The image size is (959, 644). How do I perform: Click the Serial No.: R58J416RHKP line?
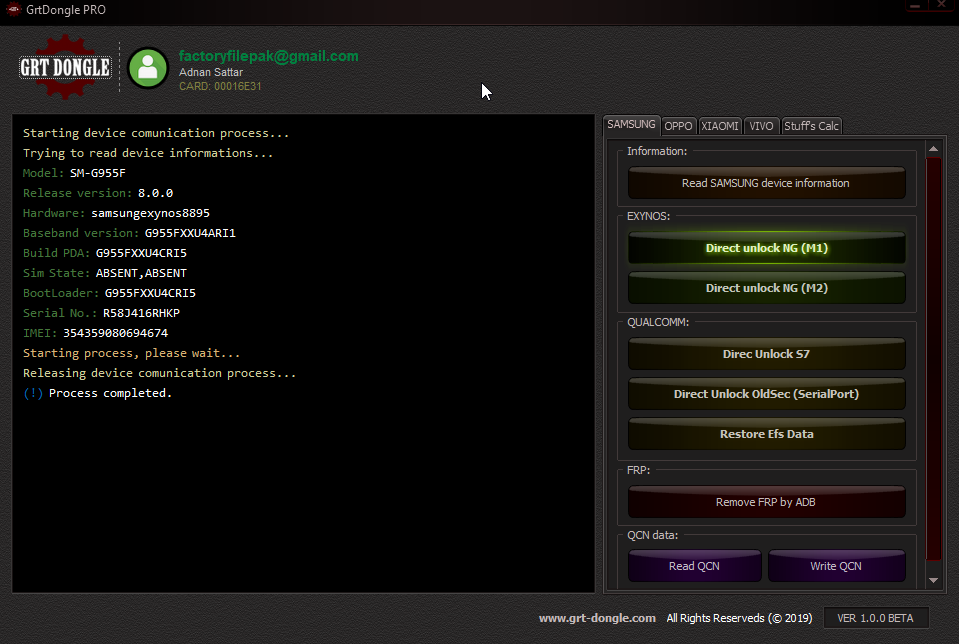click(102, 313)
